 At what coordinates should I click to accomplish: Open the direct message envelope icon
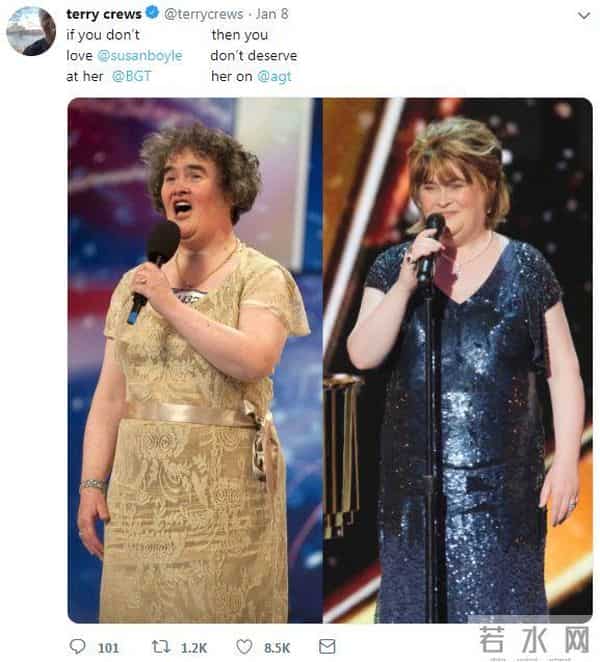[x=327, y=646]
